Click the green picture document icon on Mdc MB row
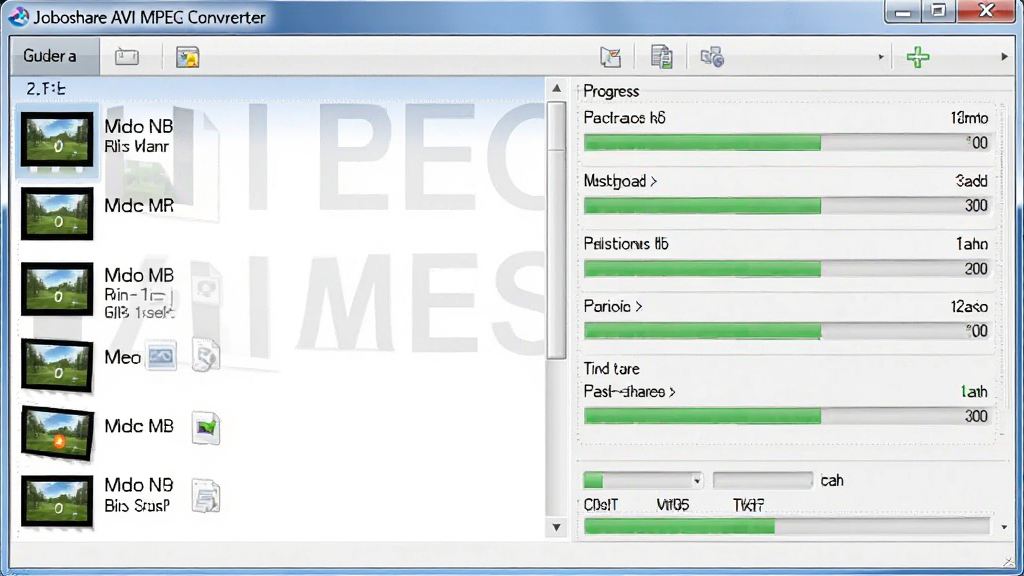 click(206, 428)
